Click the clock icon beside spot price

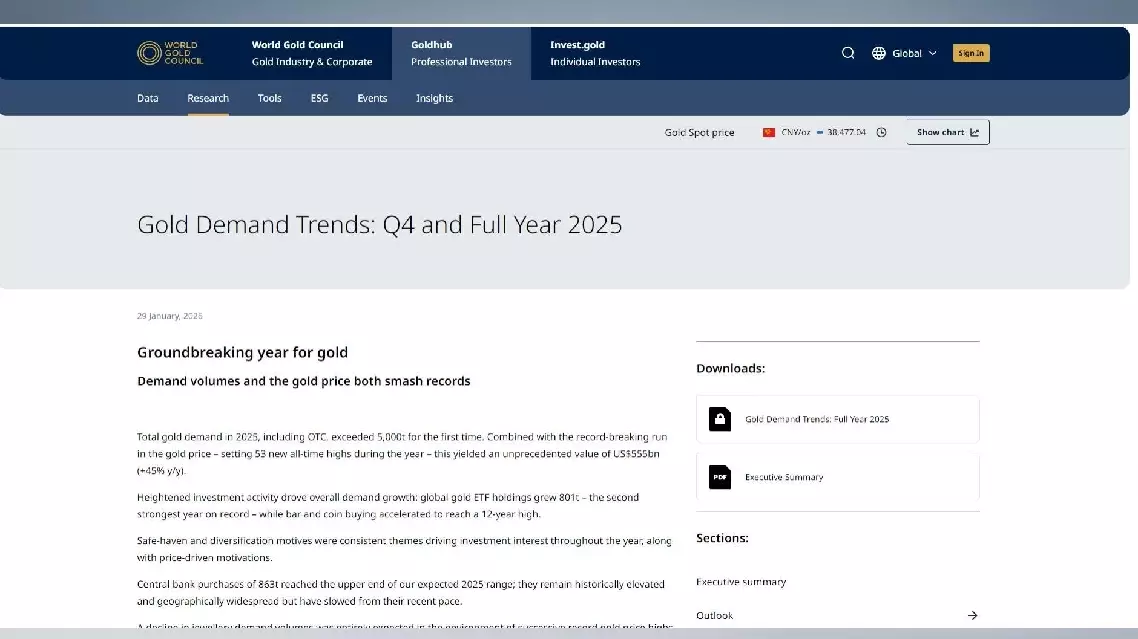(881, 132)
